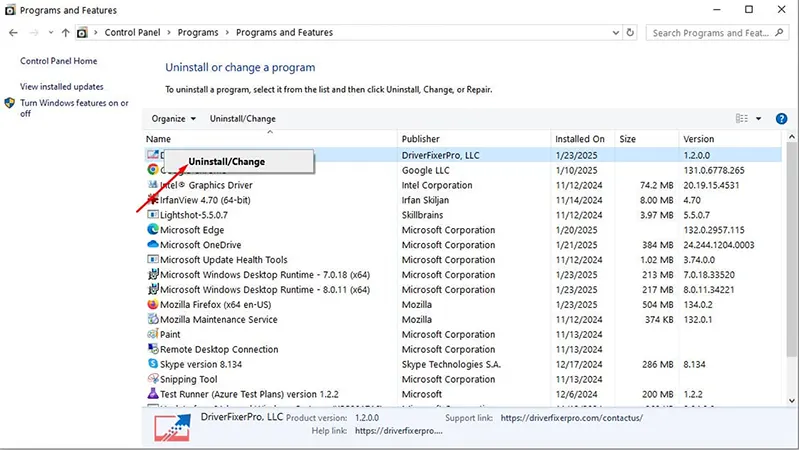Click the scrollbar up arrow
The image size is (799, 450).
[x=791, y=137]
